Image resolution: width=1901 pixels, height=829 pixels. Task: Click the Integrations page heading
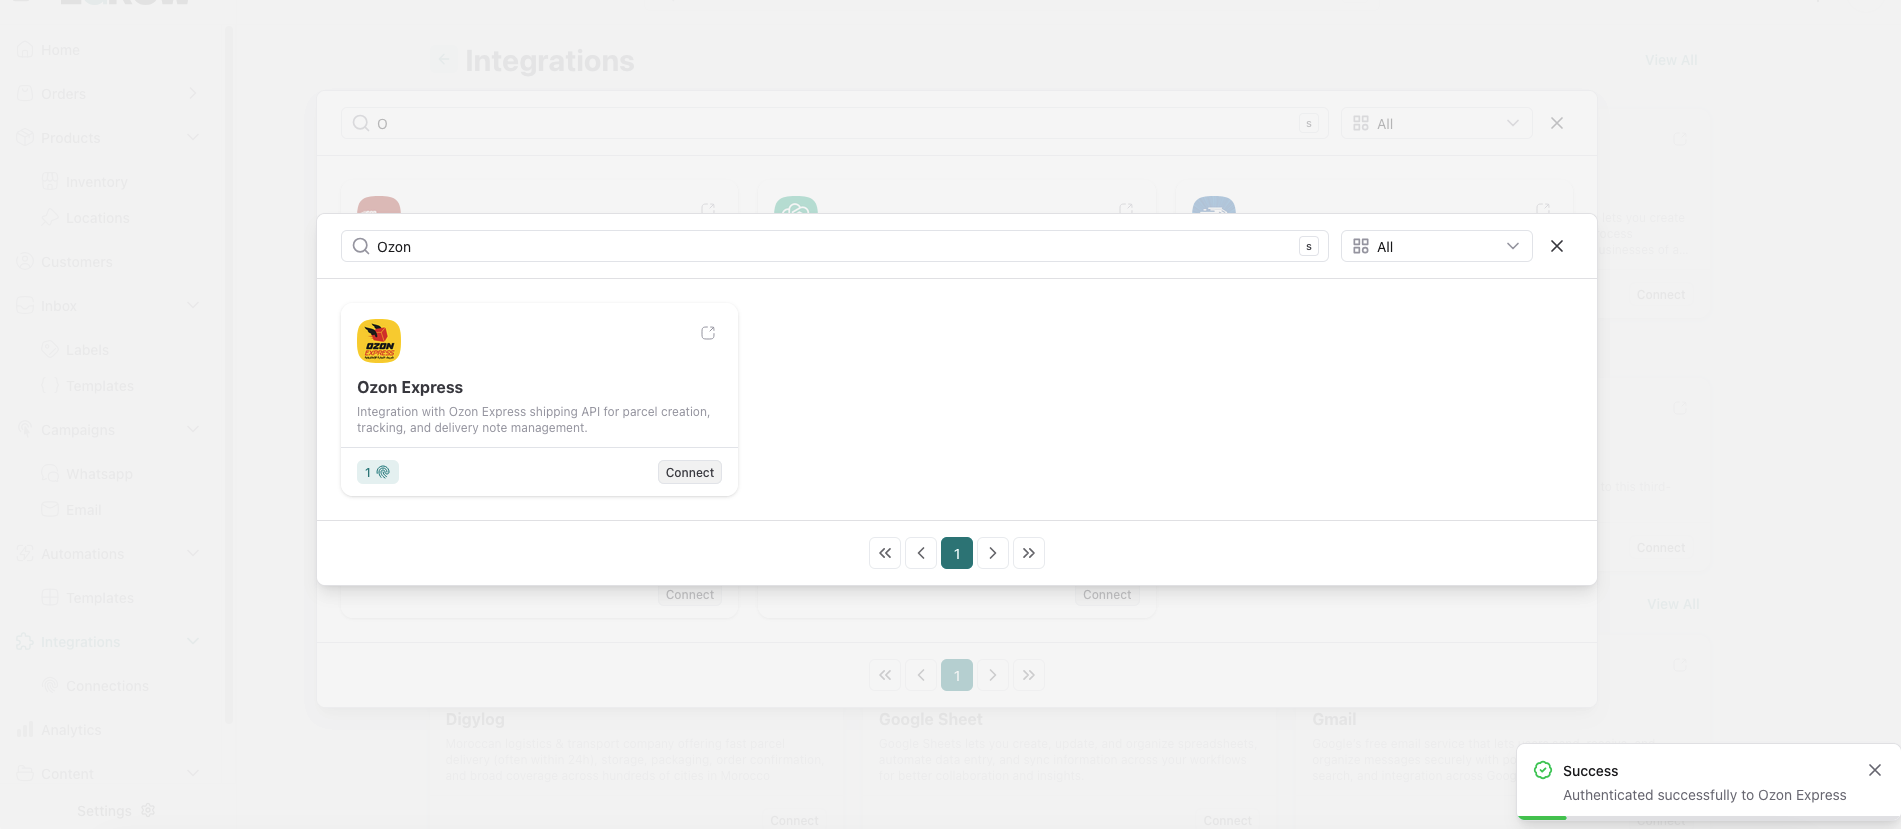coord(550,61)
